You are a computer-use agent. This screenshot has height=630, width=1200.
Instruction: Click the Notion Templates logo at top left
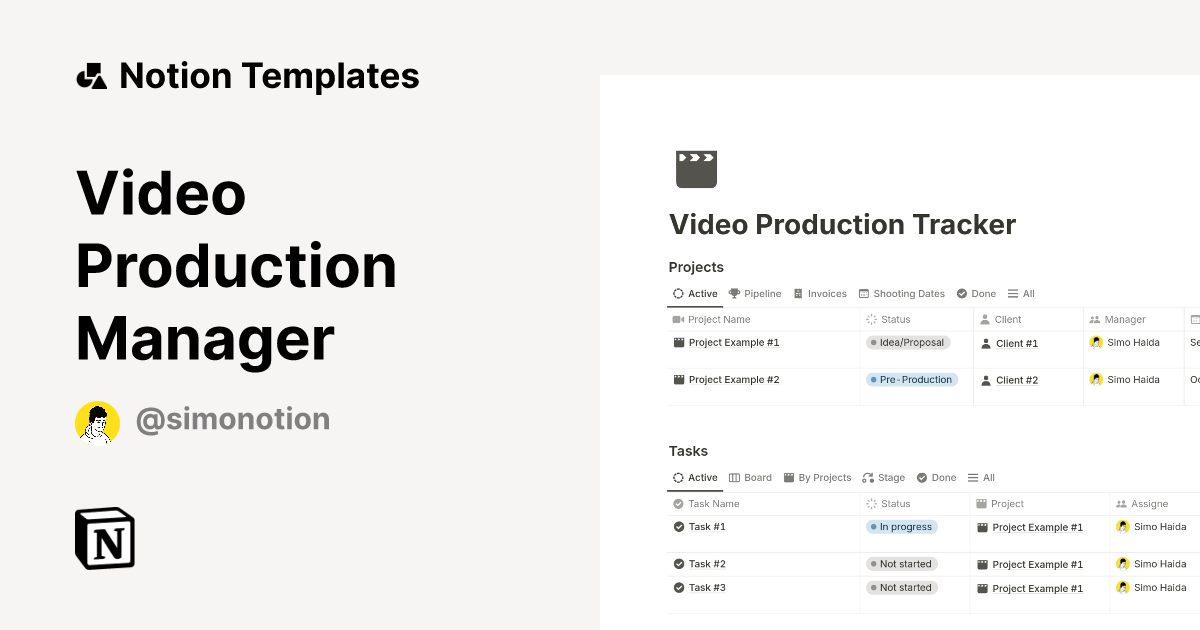[x=91, y=75]
